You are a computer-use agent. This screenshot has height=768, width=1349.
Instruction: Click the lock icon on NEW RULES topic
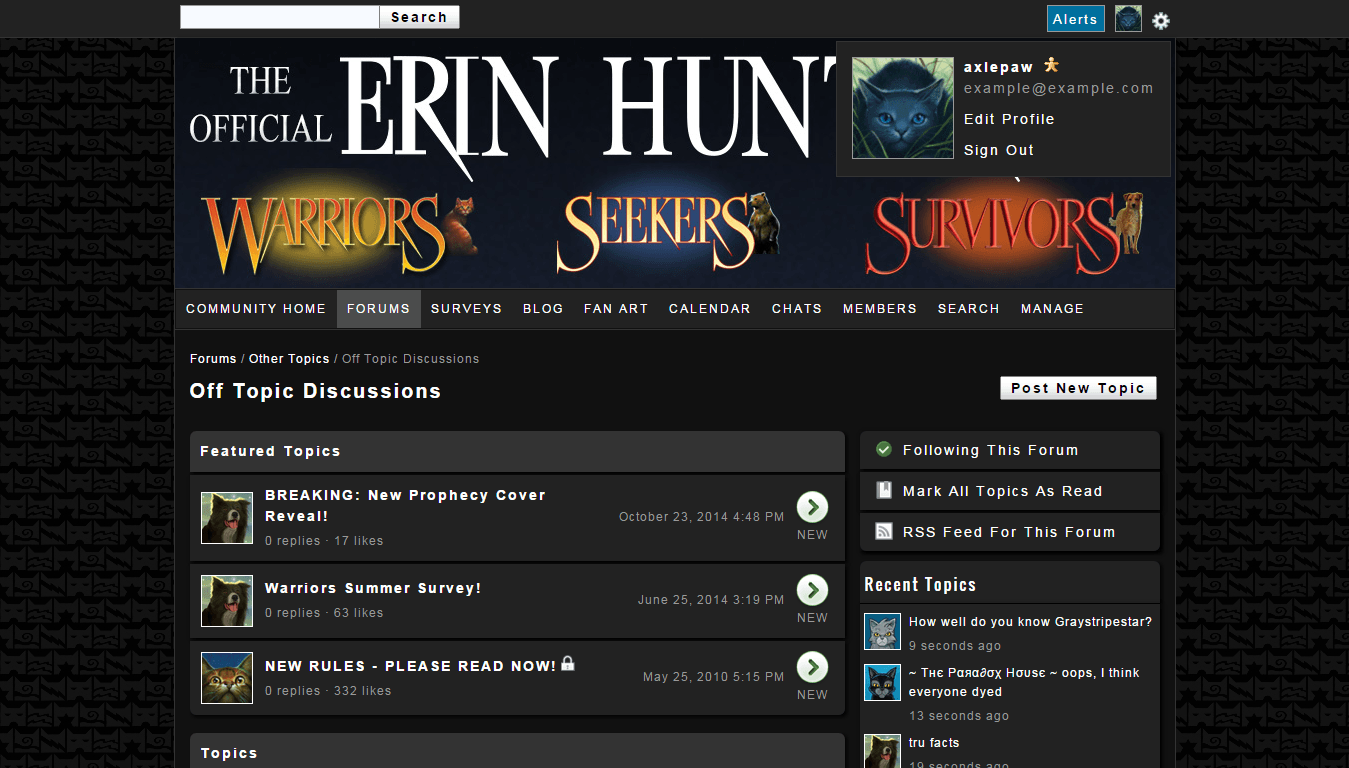coord(567,663)
